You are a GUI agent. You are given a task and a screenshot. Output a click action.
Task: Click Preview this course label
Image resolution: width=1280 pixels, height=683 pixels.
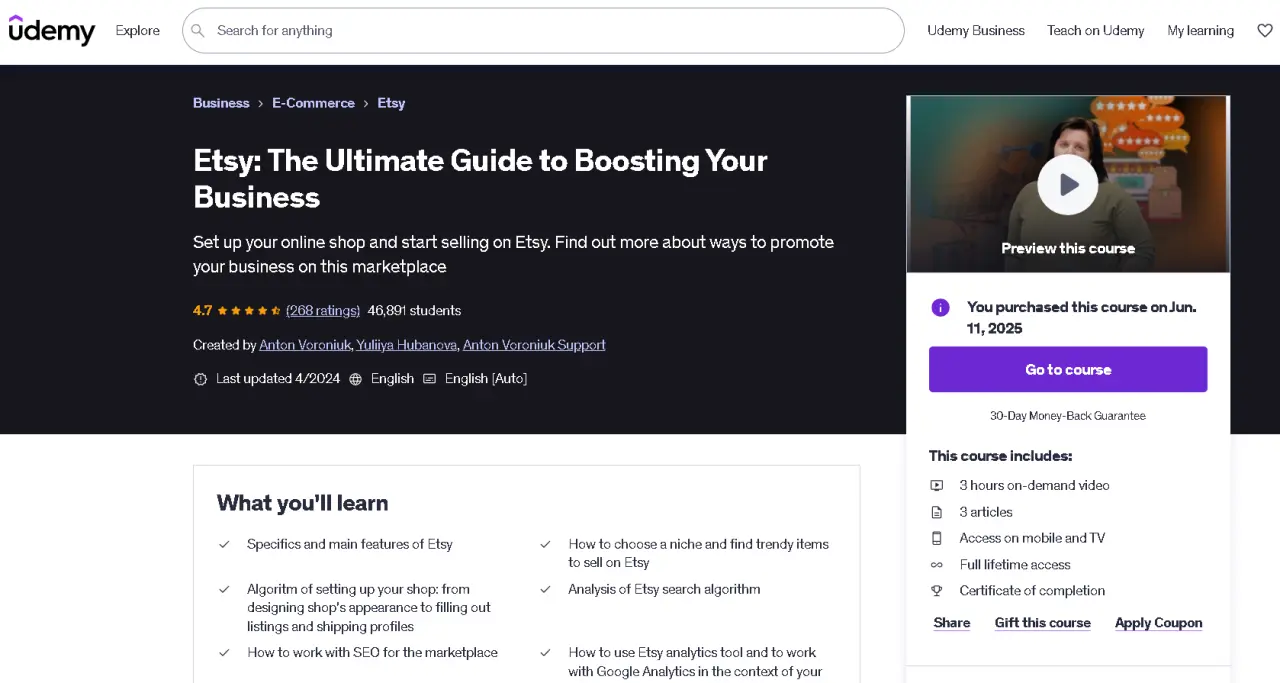(1068, 249)
